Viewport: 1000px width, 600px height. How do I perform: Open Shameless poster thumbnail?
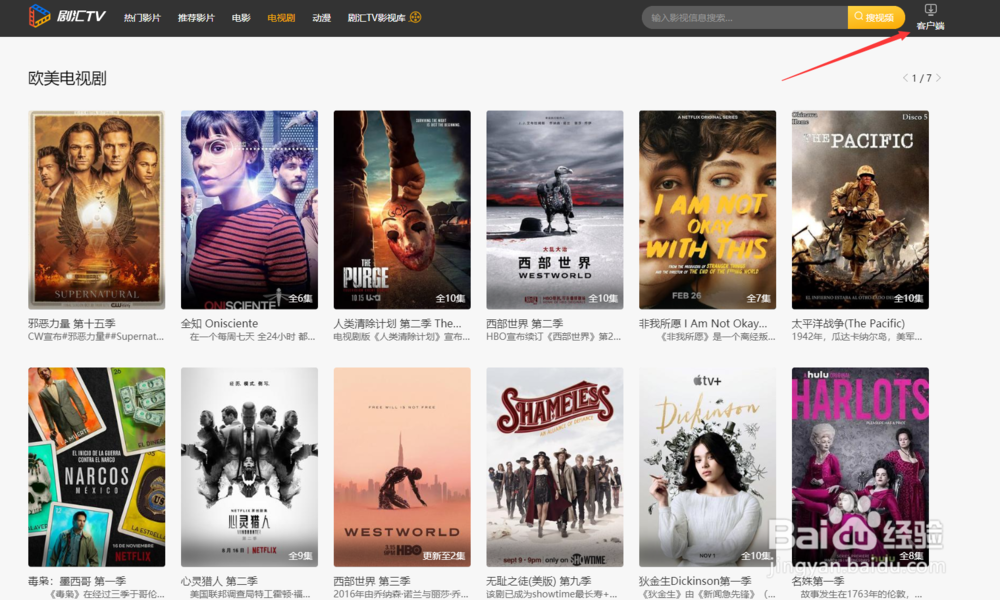click(x=555, y=467)
